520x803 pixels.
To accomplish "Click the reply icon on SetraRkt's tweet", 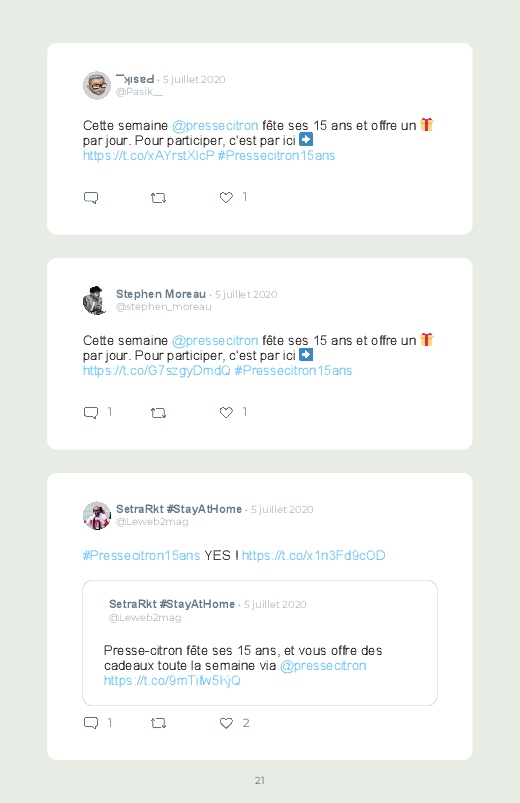I will pyautogui.click(x=91, y=723).
